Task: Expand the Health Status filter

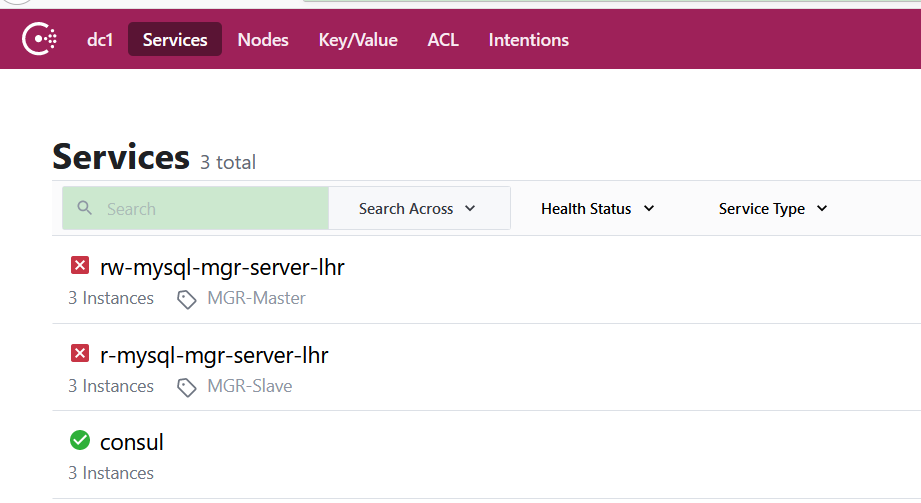Action: click(597, 209)
